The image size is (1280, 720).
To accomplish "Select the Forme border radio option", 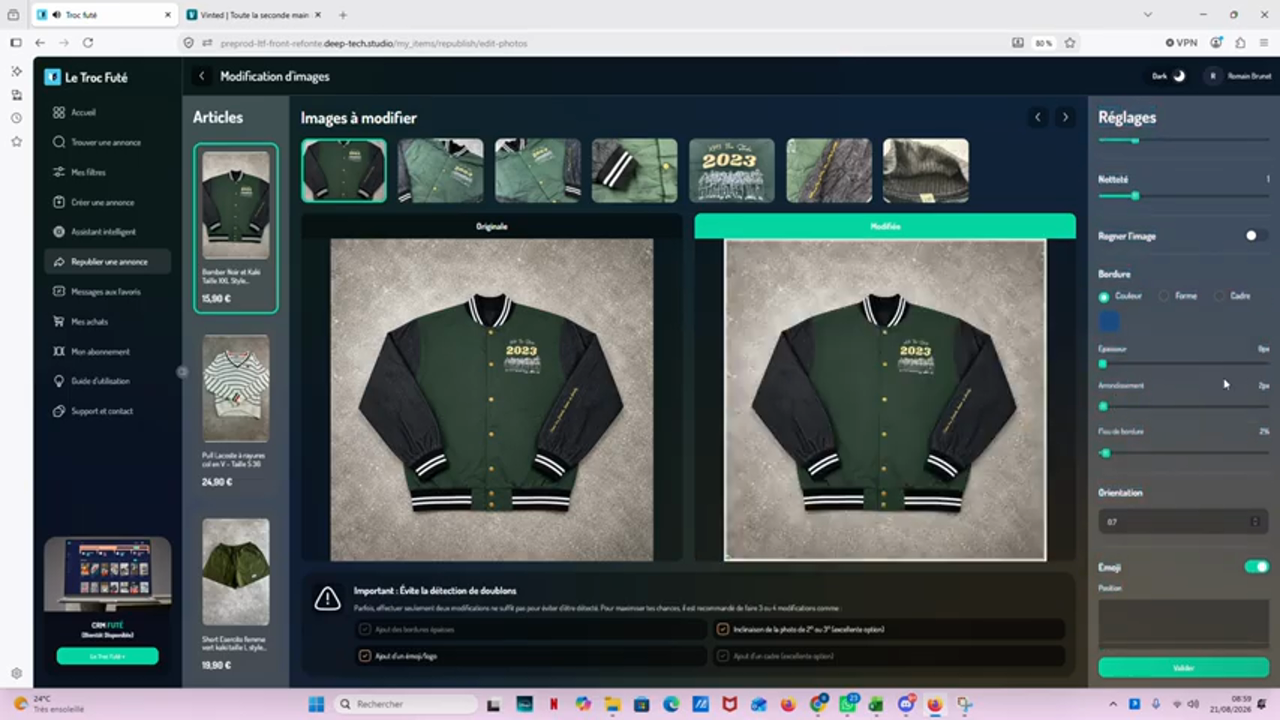I will click(1164, 296).
